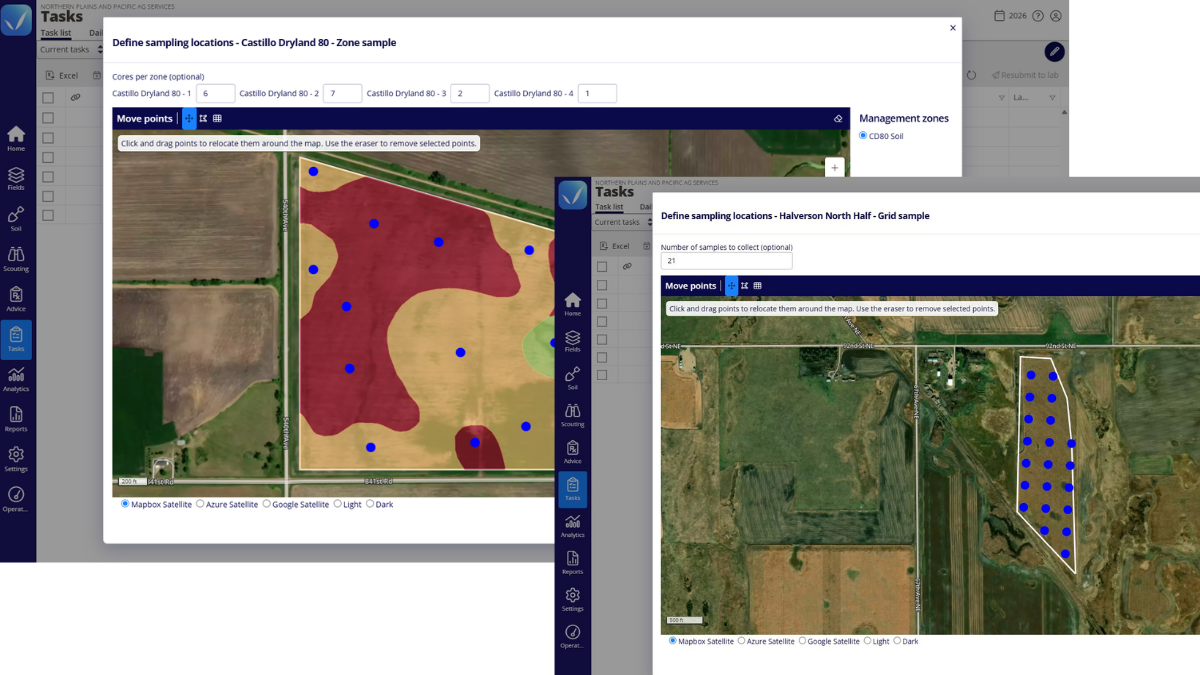1200x675 pixels.
Task: Click the Castillo Dryland 80 - 2 cores field
Action: point(343,93)
